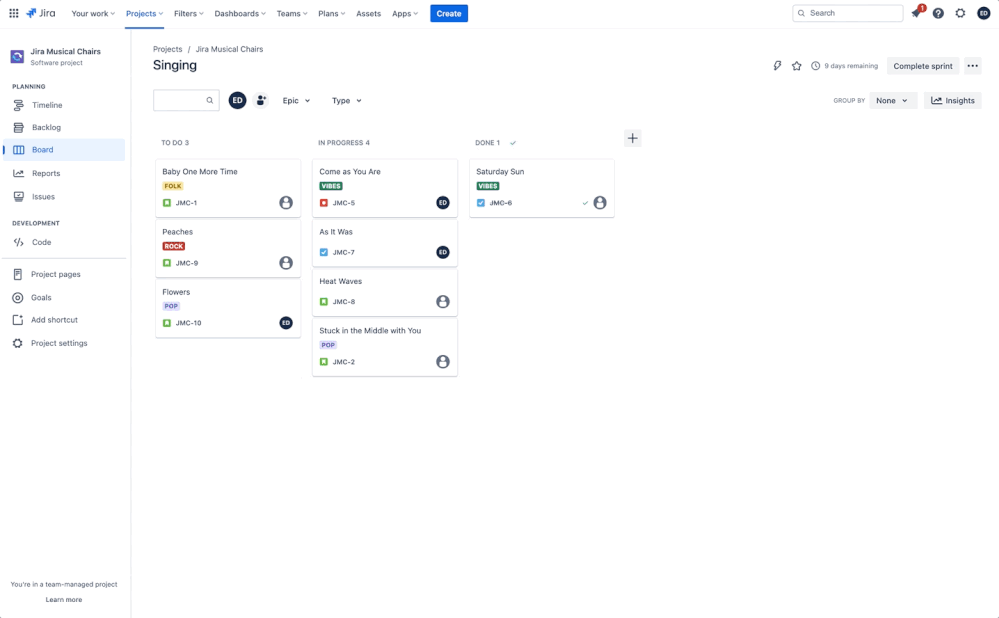Open Reports in sidebar
Image resolution: width=999 pixels, height=618 pixels.
pos(64,173)
